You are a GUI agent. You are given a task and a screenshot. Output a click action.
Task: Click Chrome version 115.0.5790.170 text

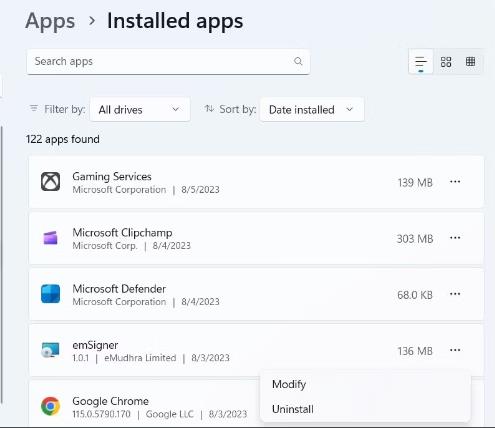pyautogui.click(x=101, y=414)
